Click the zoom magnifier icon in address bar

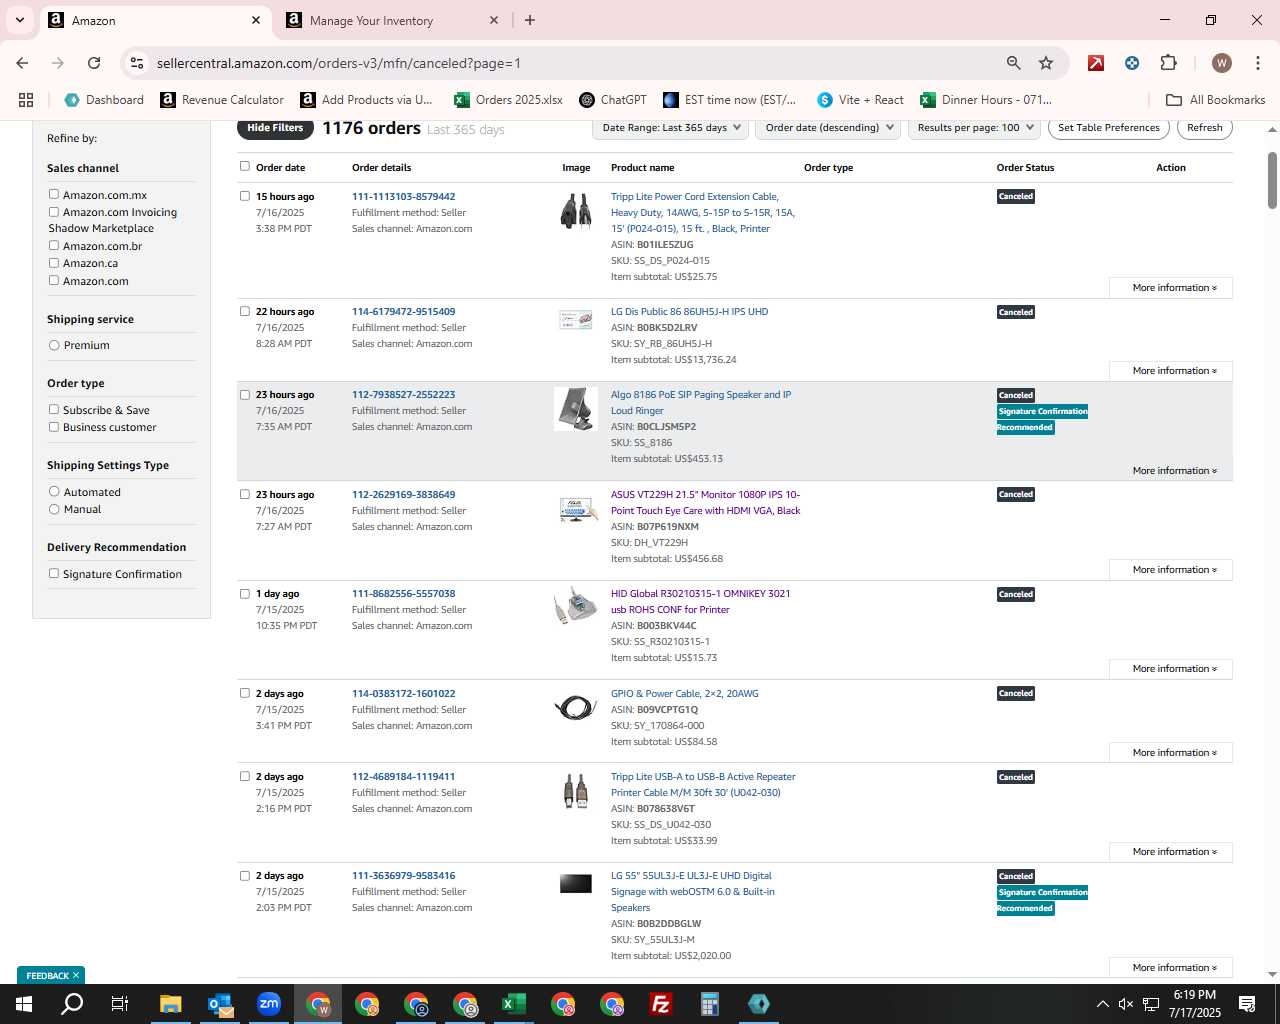click(x=1014, y=63)
